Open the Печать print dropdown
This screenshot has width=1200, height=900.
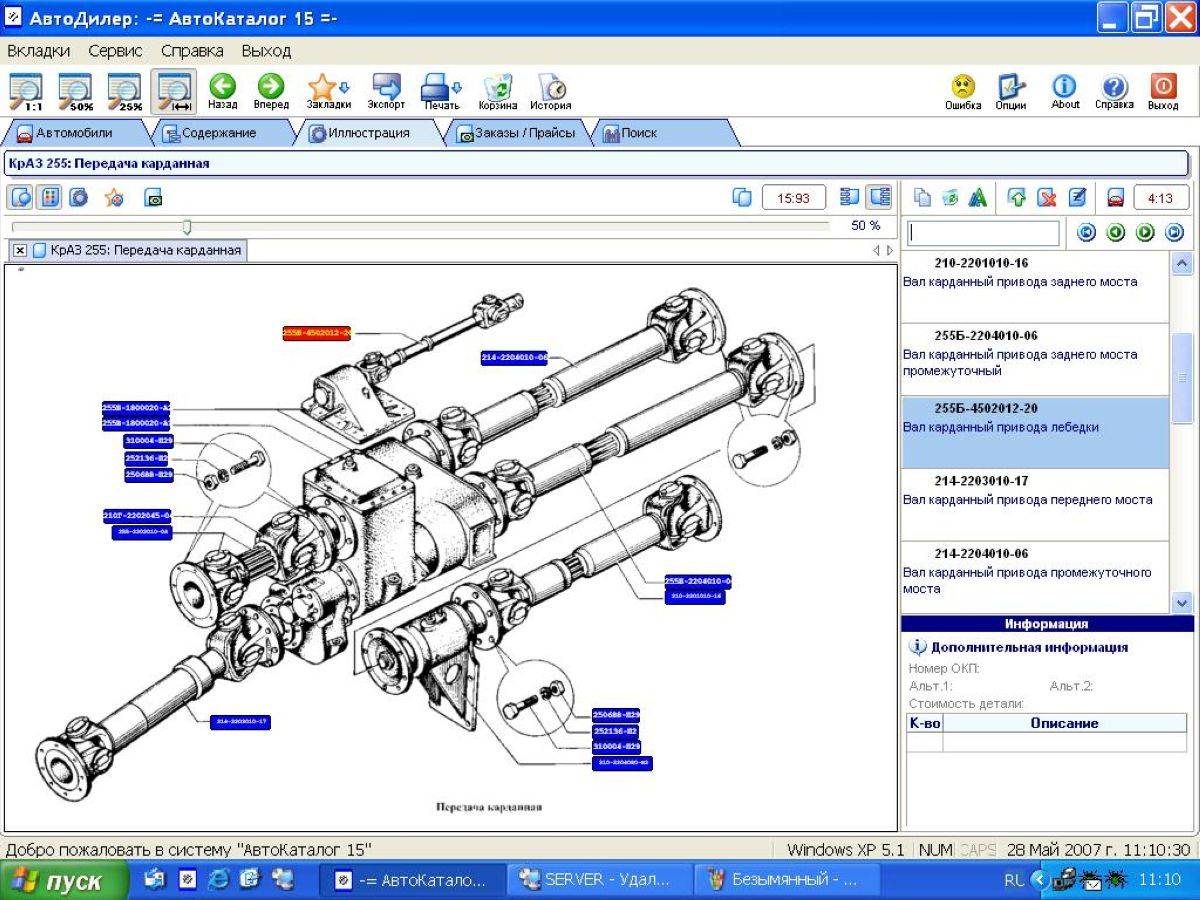[x=441, y=91]
